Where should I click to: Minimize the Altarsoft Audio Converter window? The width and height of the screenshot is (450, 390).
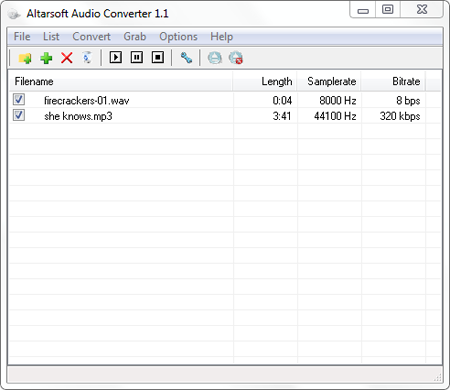(363, 10)
